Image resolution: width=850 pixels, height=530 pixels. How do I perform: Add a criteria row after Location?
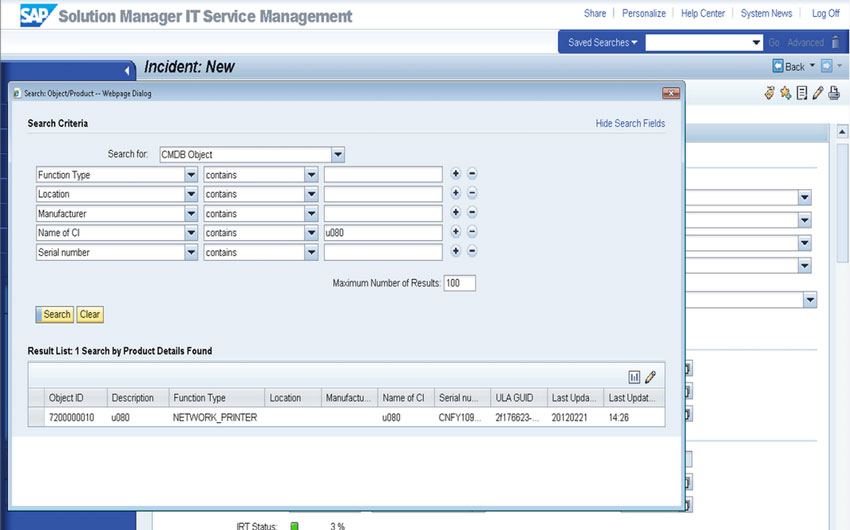455,193
